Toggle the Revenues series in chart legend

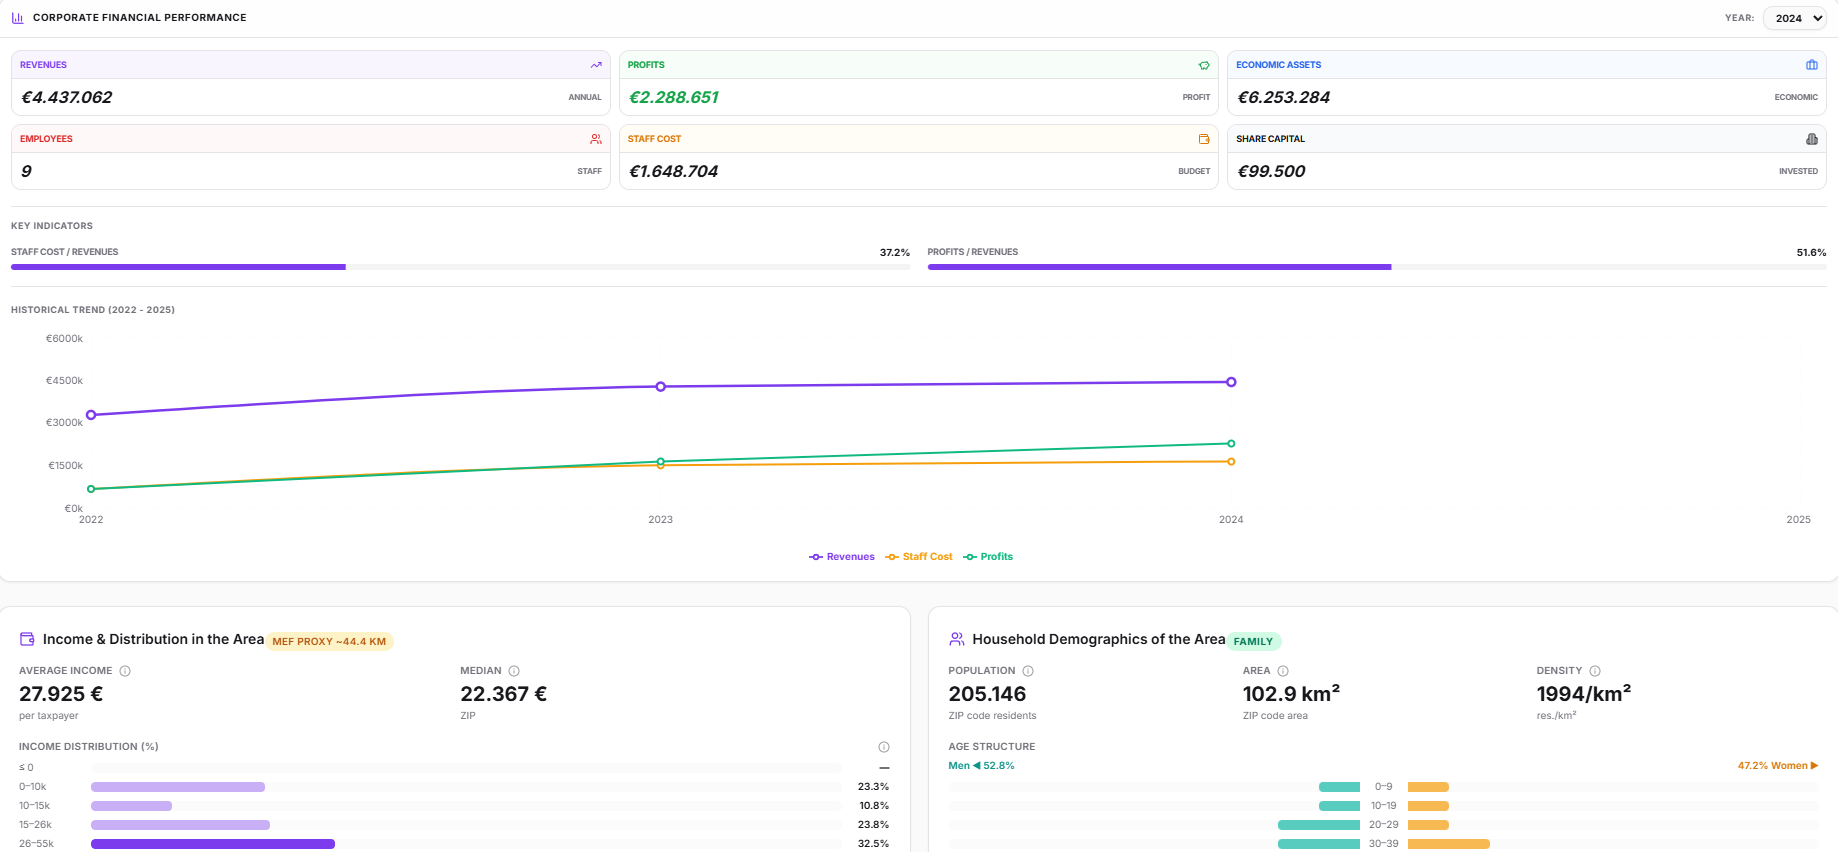(842, 557)
